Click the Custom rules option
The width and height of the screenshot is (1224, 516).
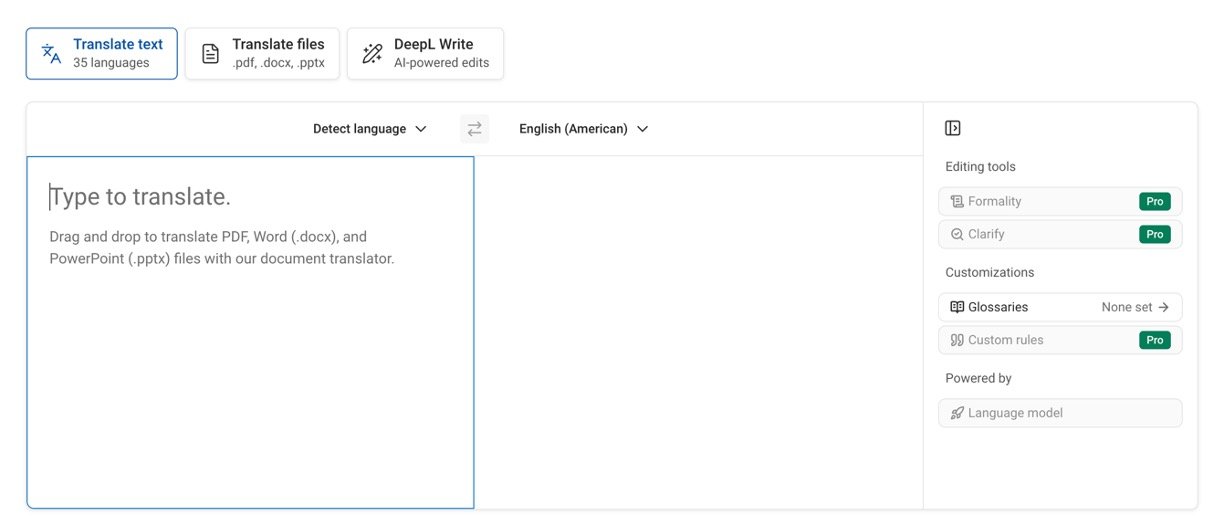tap(1060, 340)
